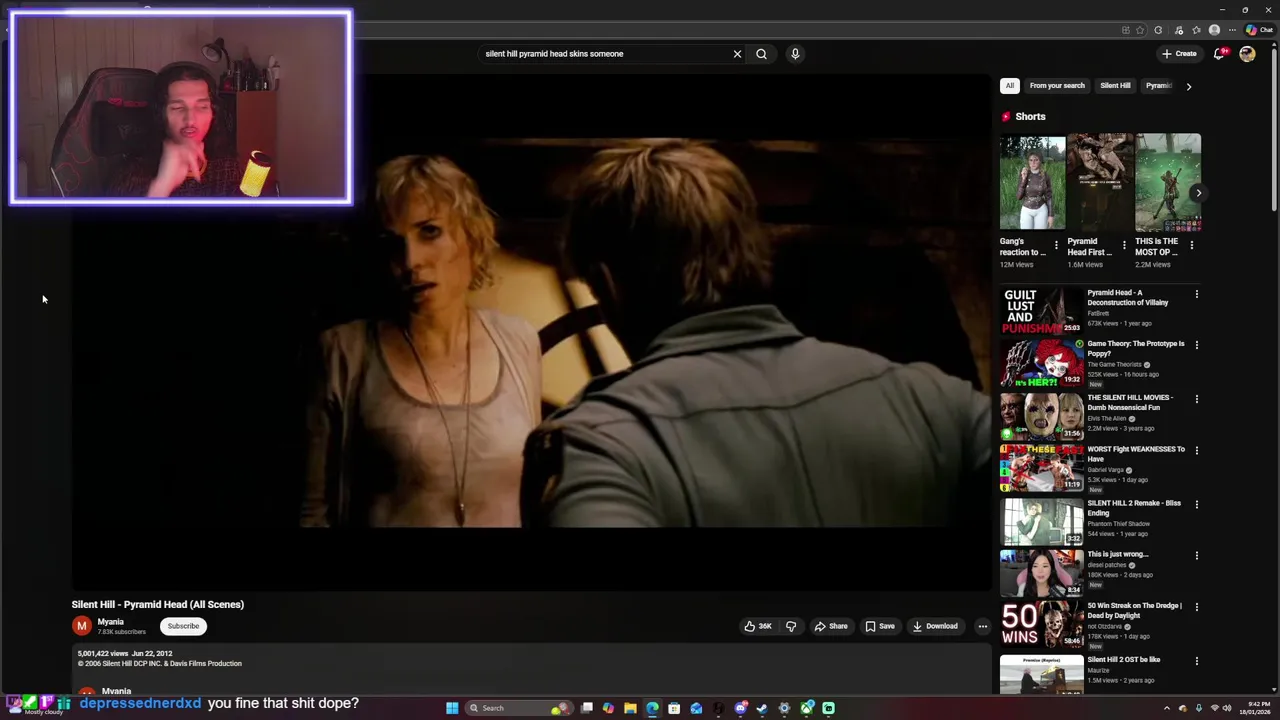Show more filter chips with arrow
This screenshot has width=1280, height=720.
click(1189, 86)
